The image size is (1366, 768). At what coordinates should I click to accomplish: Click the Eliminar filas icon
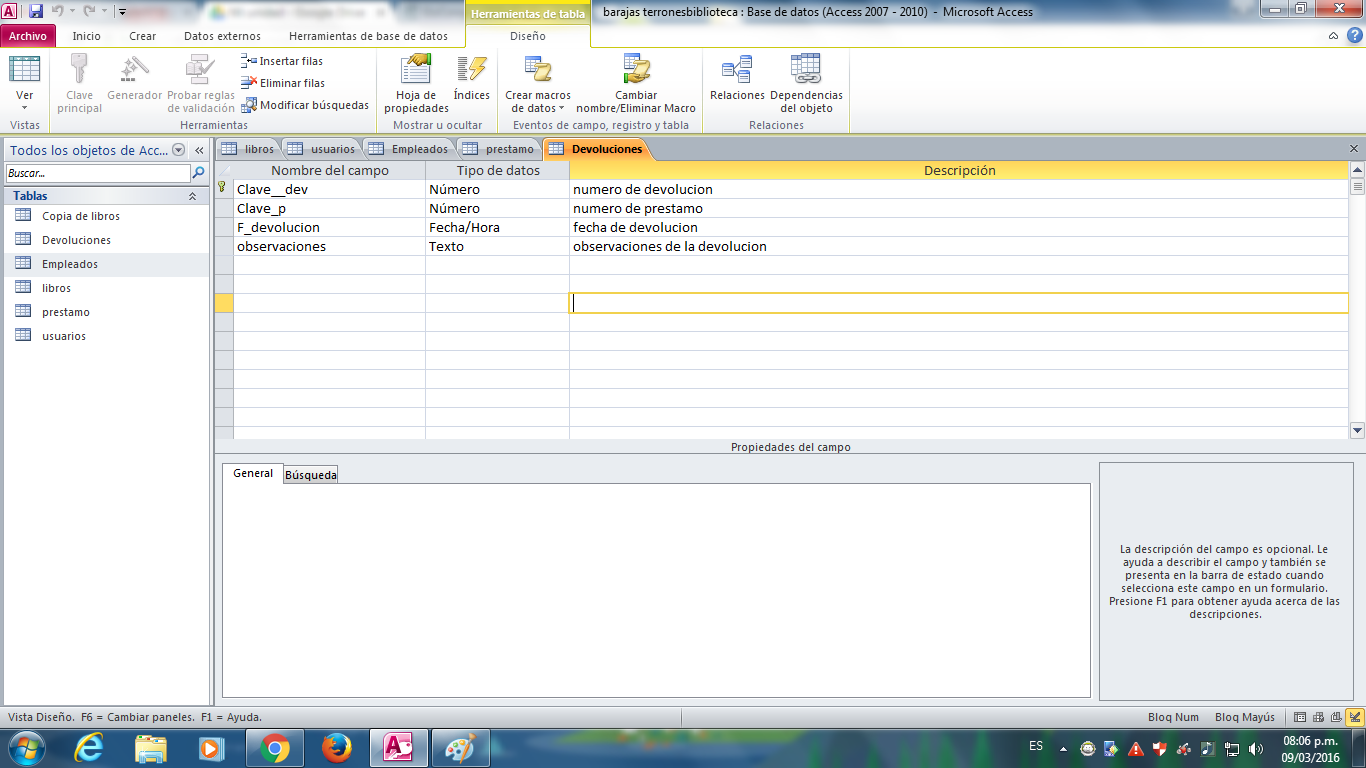point(249,83)
